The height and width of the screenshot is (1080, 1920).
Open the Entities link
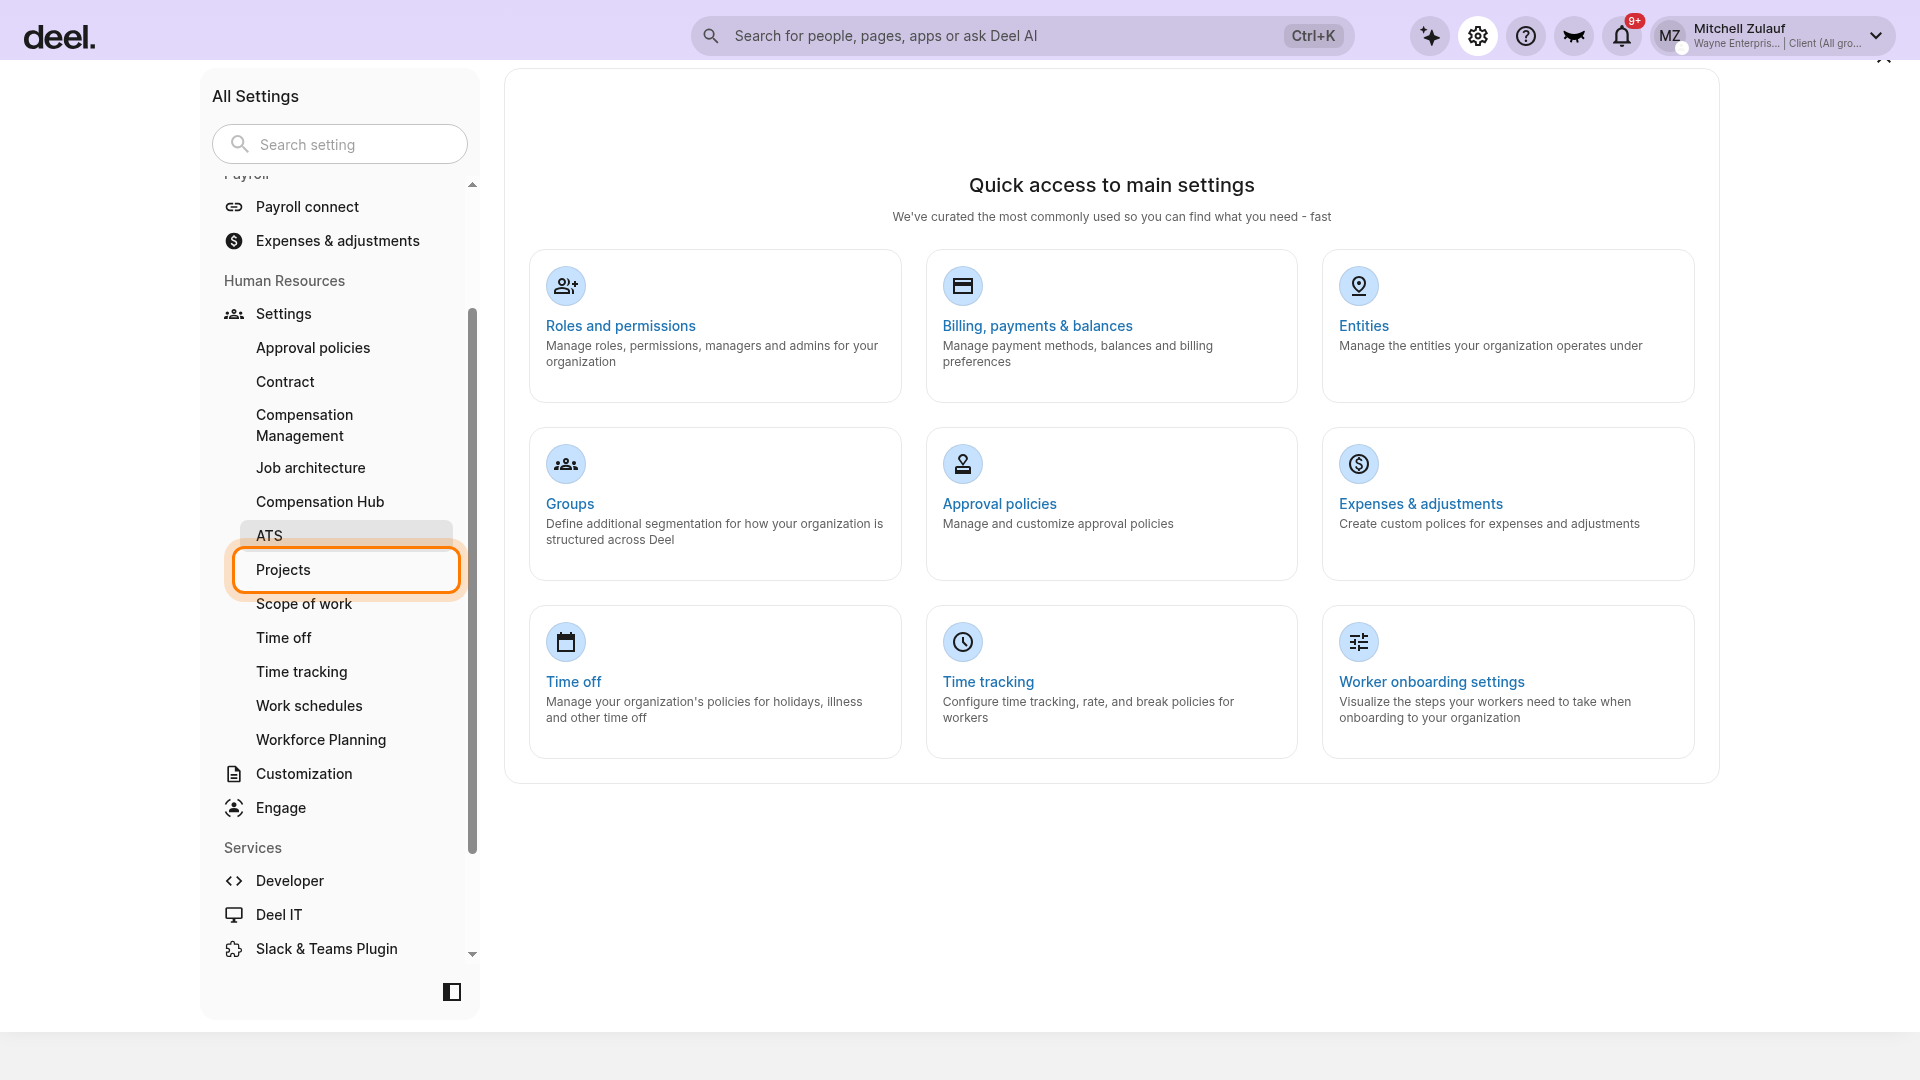(x=1364, y=326)
